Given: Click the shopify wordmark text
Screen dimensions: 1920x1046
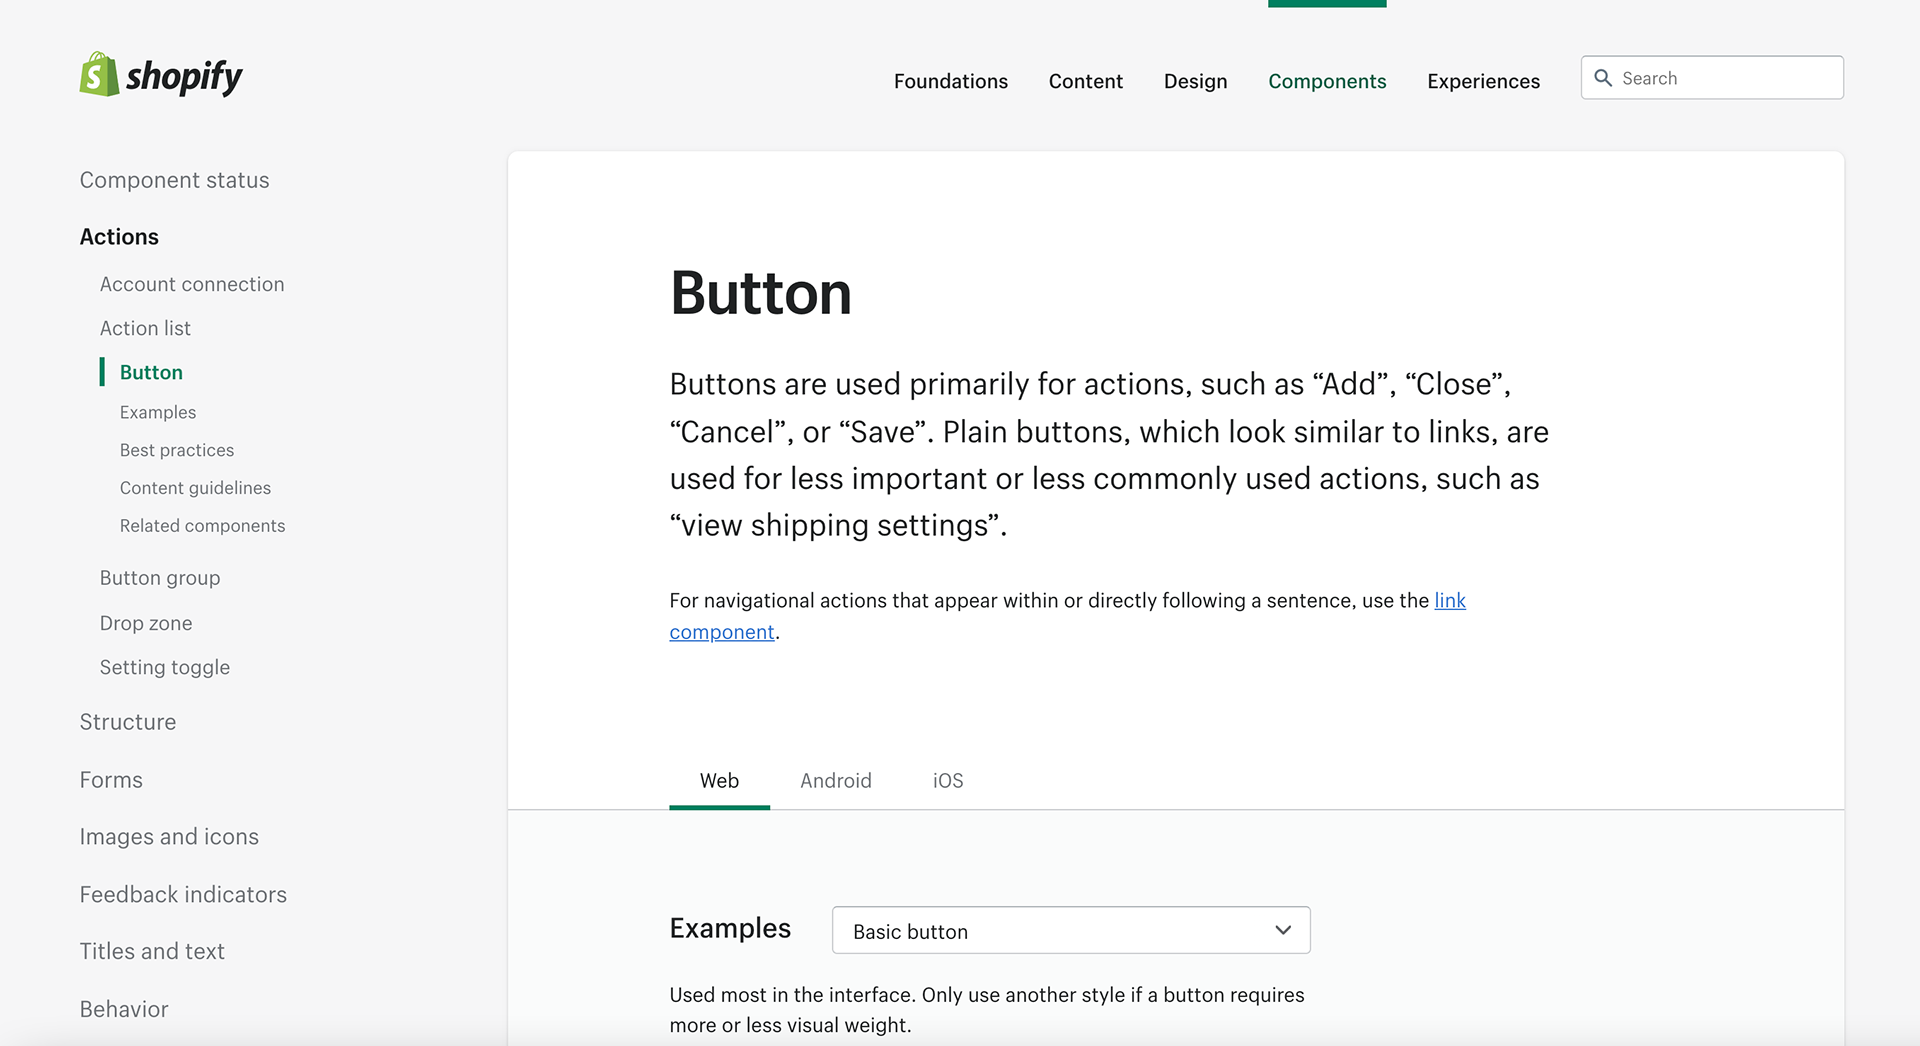Looking at the screenshot, I should pyautogui.click(x=184, y=77).
